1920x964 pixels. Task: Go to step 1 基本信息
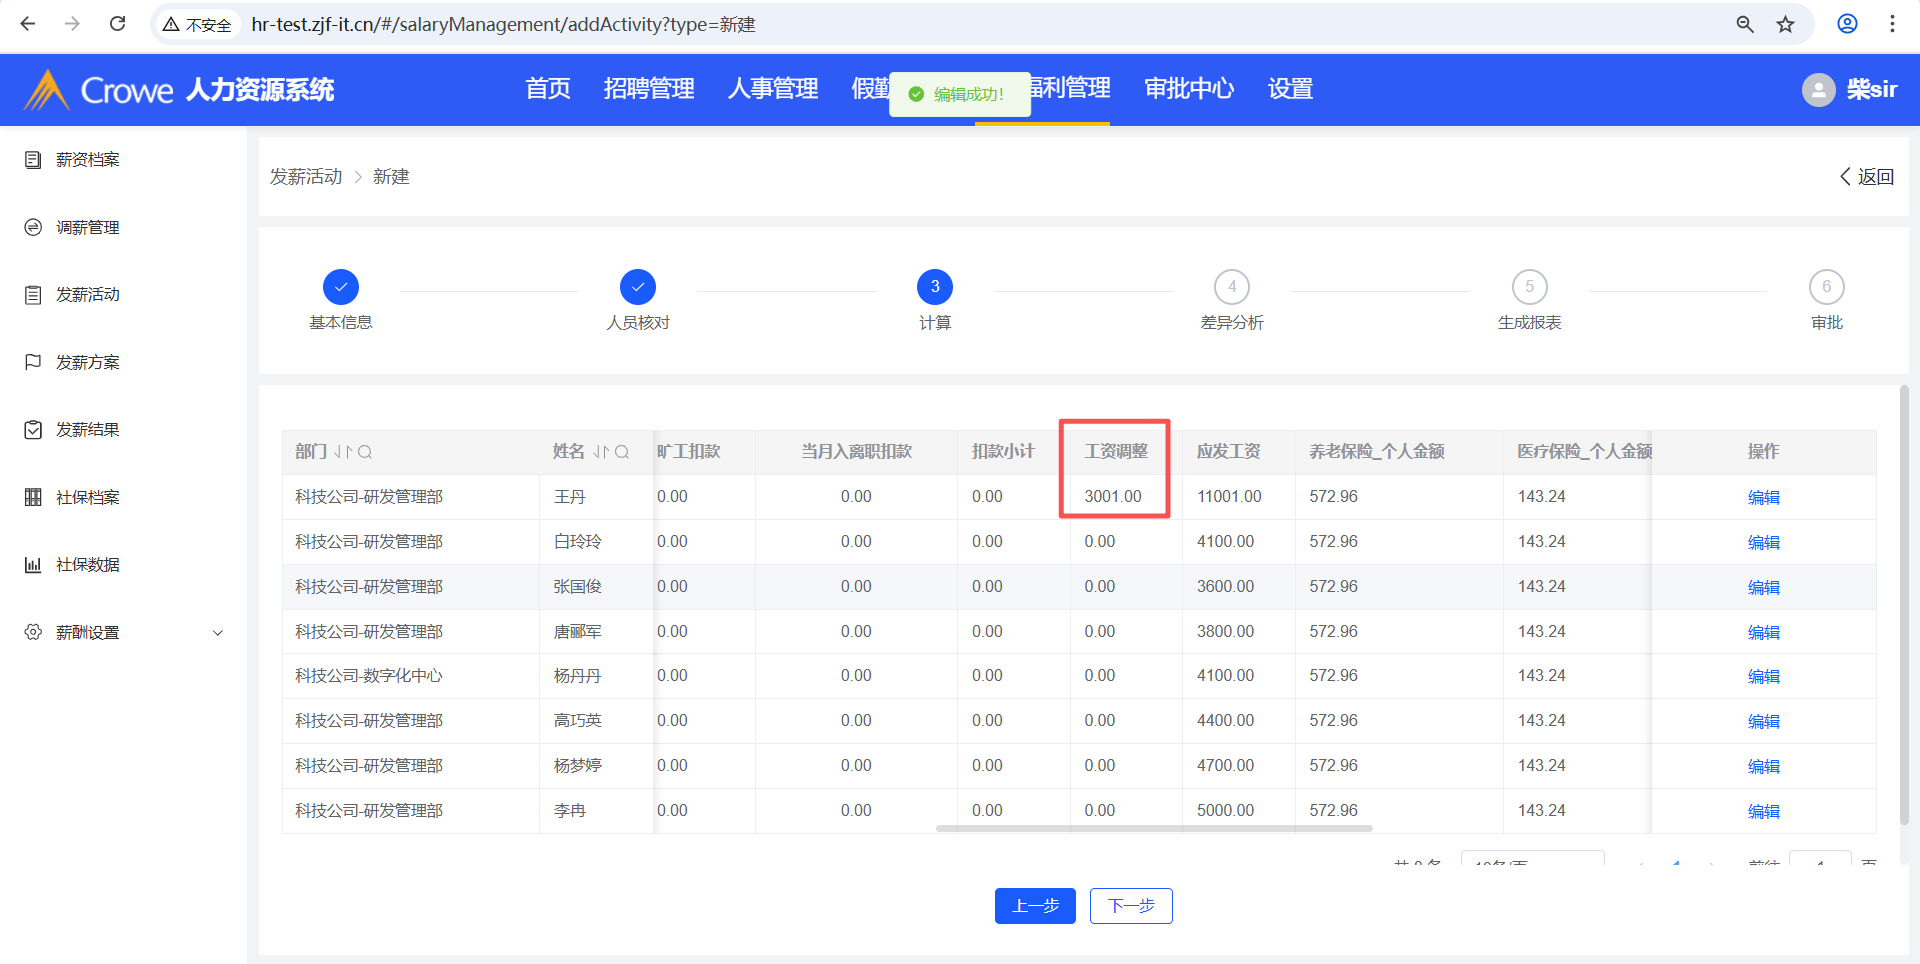point(341,287)
